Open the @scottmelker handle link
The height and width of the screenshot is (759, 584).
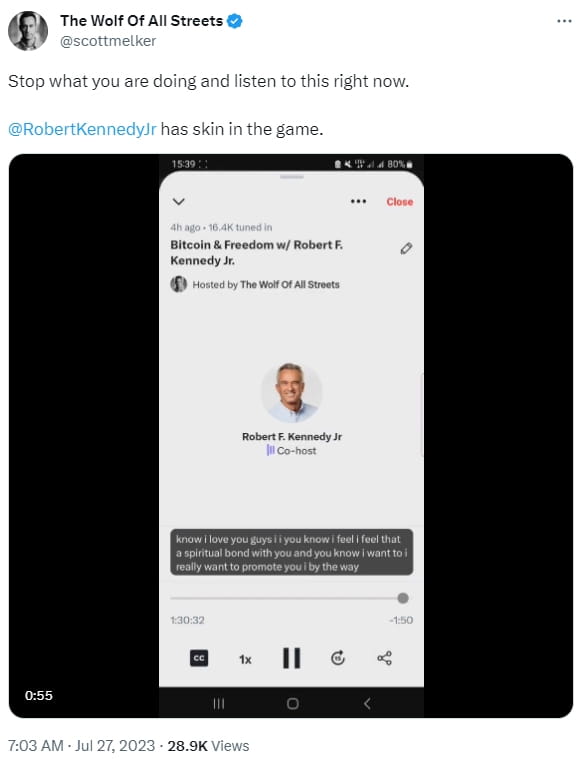click(108, 41)
